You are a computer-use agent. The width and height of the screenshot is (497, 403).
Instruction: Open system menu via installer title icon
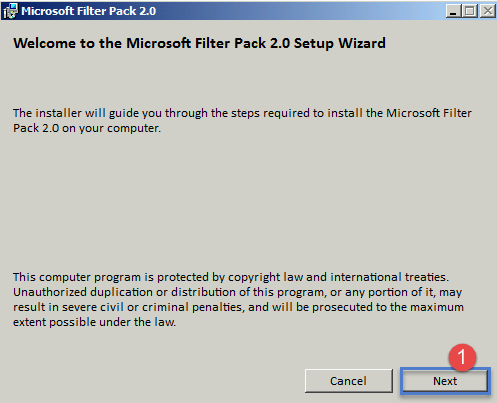click(10, 11)
